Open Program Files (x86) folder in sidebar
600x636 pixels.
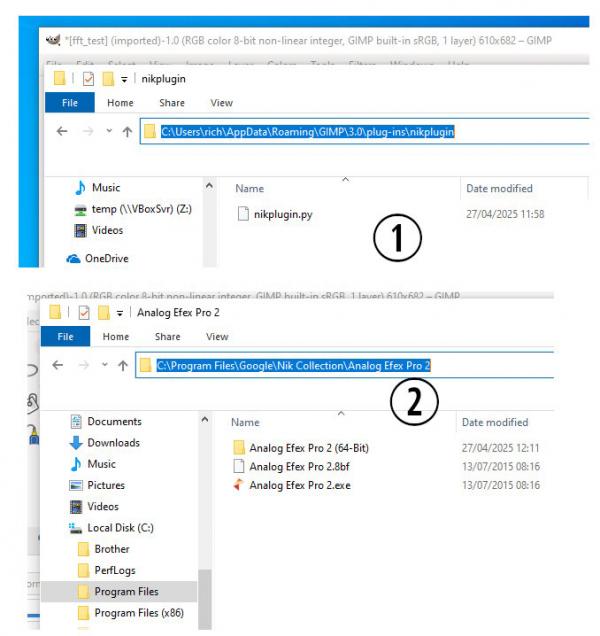(x=139, y=612)
